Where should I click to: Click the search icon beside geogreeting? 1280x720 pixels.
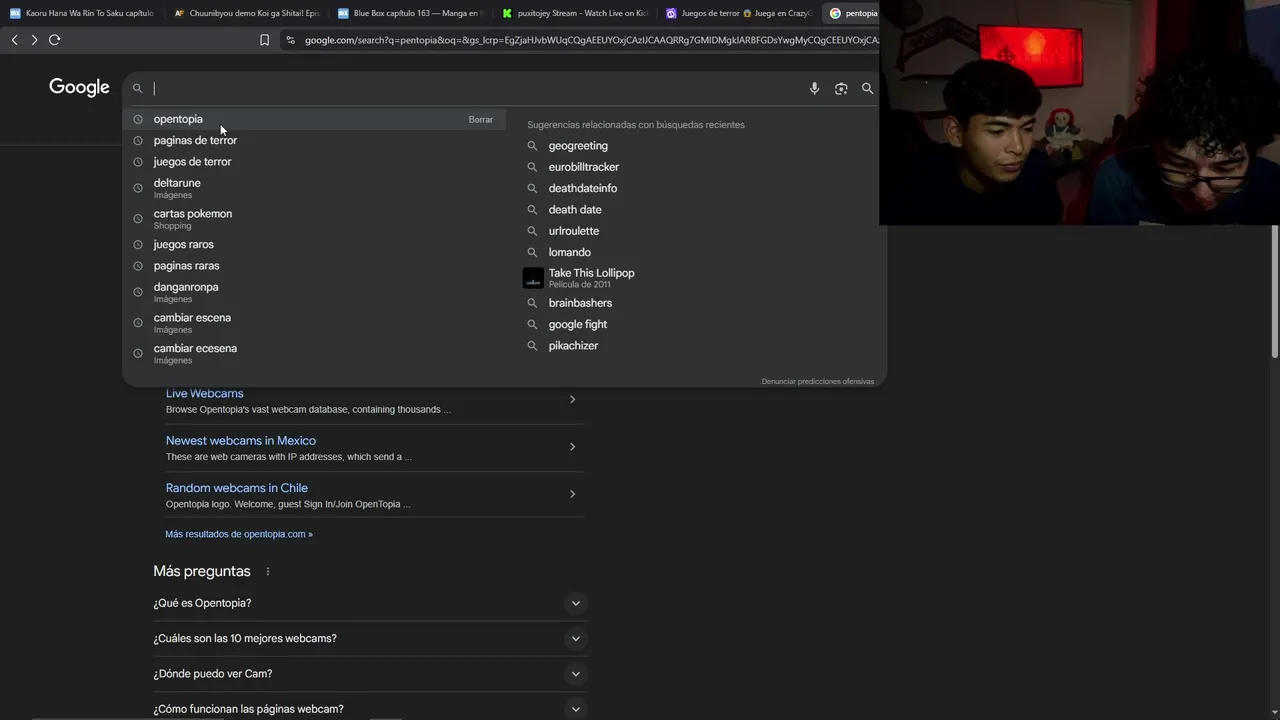[532, 146]
